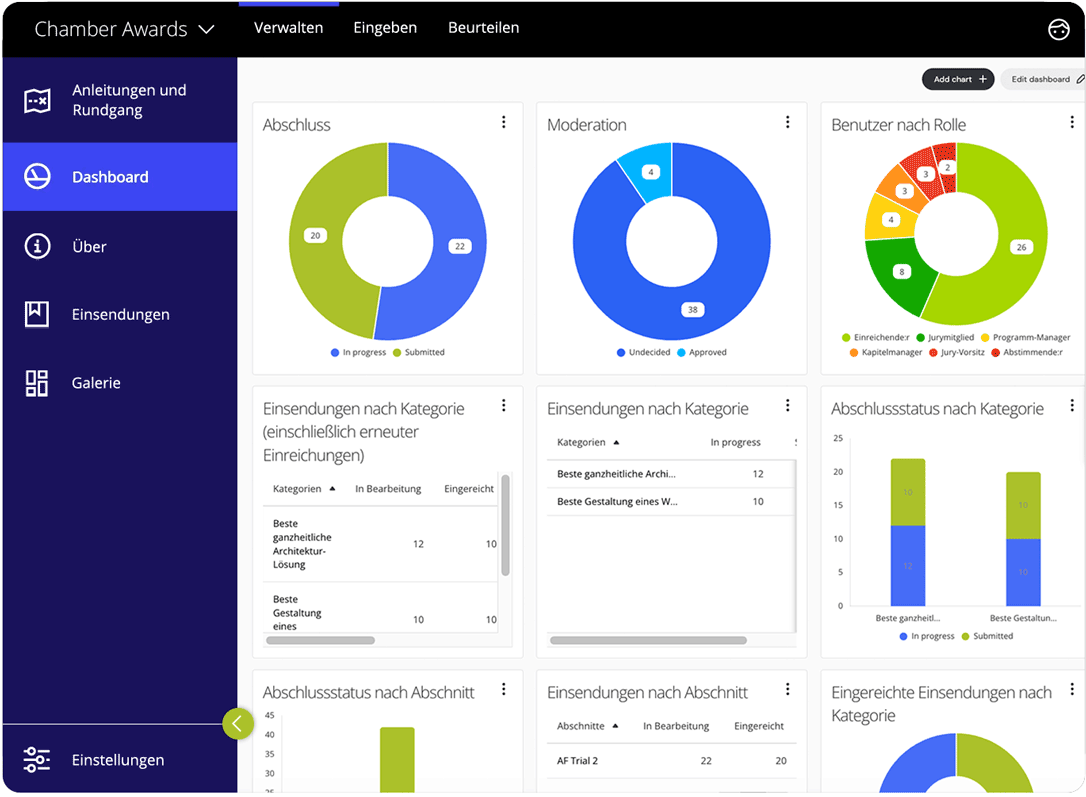The height and width of the screenshot is (797, 1086).
Task: Open the Über info icon
Action: (x=37, y=246)
